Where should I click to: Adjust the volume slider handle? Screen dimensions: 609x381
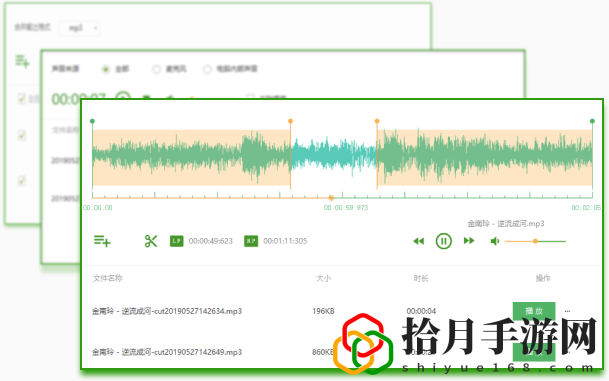[535, 241]
